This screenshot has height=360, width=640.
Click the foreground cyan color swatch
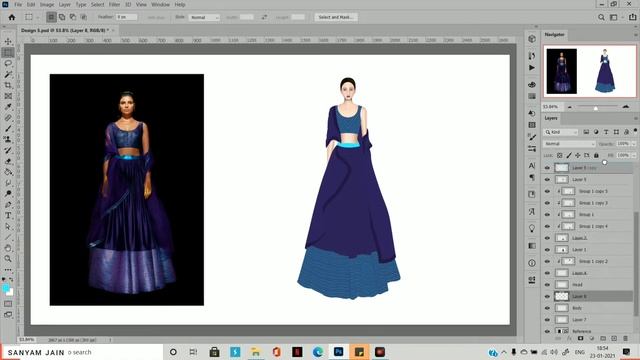pos(6,288)
